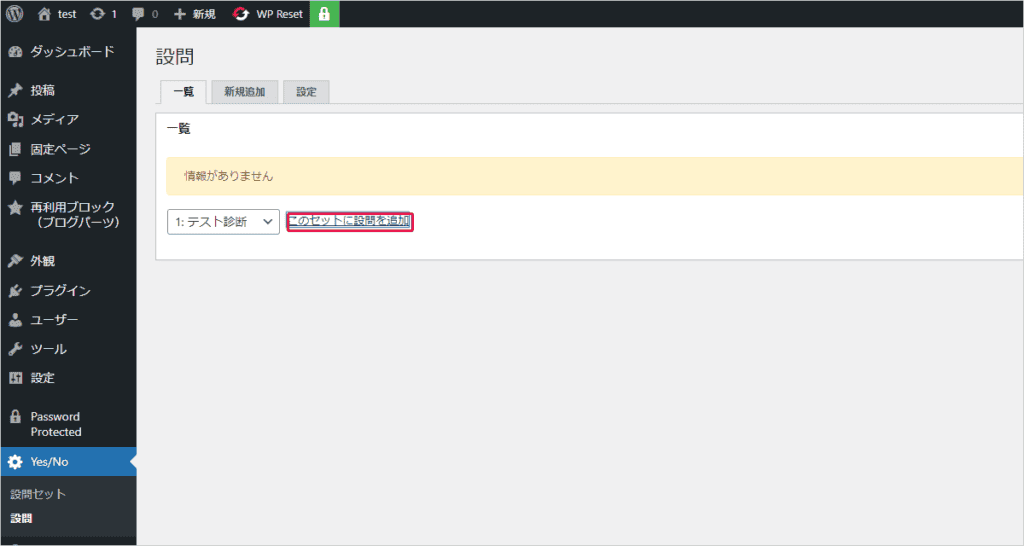
Task: Switch to the 新規追加 tab
Action: point(245,92)
